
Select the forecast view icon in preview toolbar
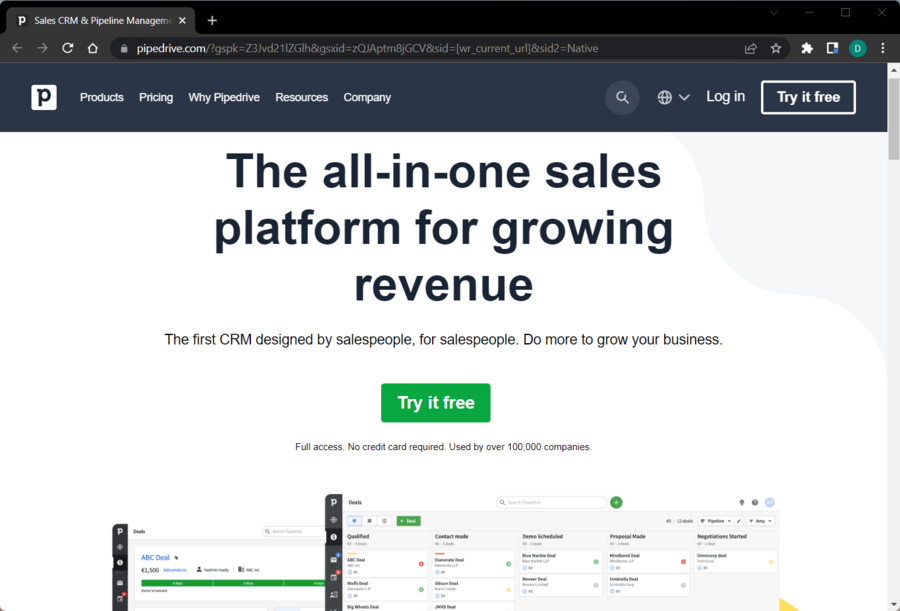pyautogui.click(x=385, y=521)
